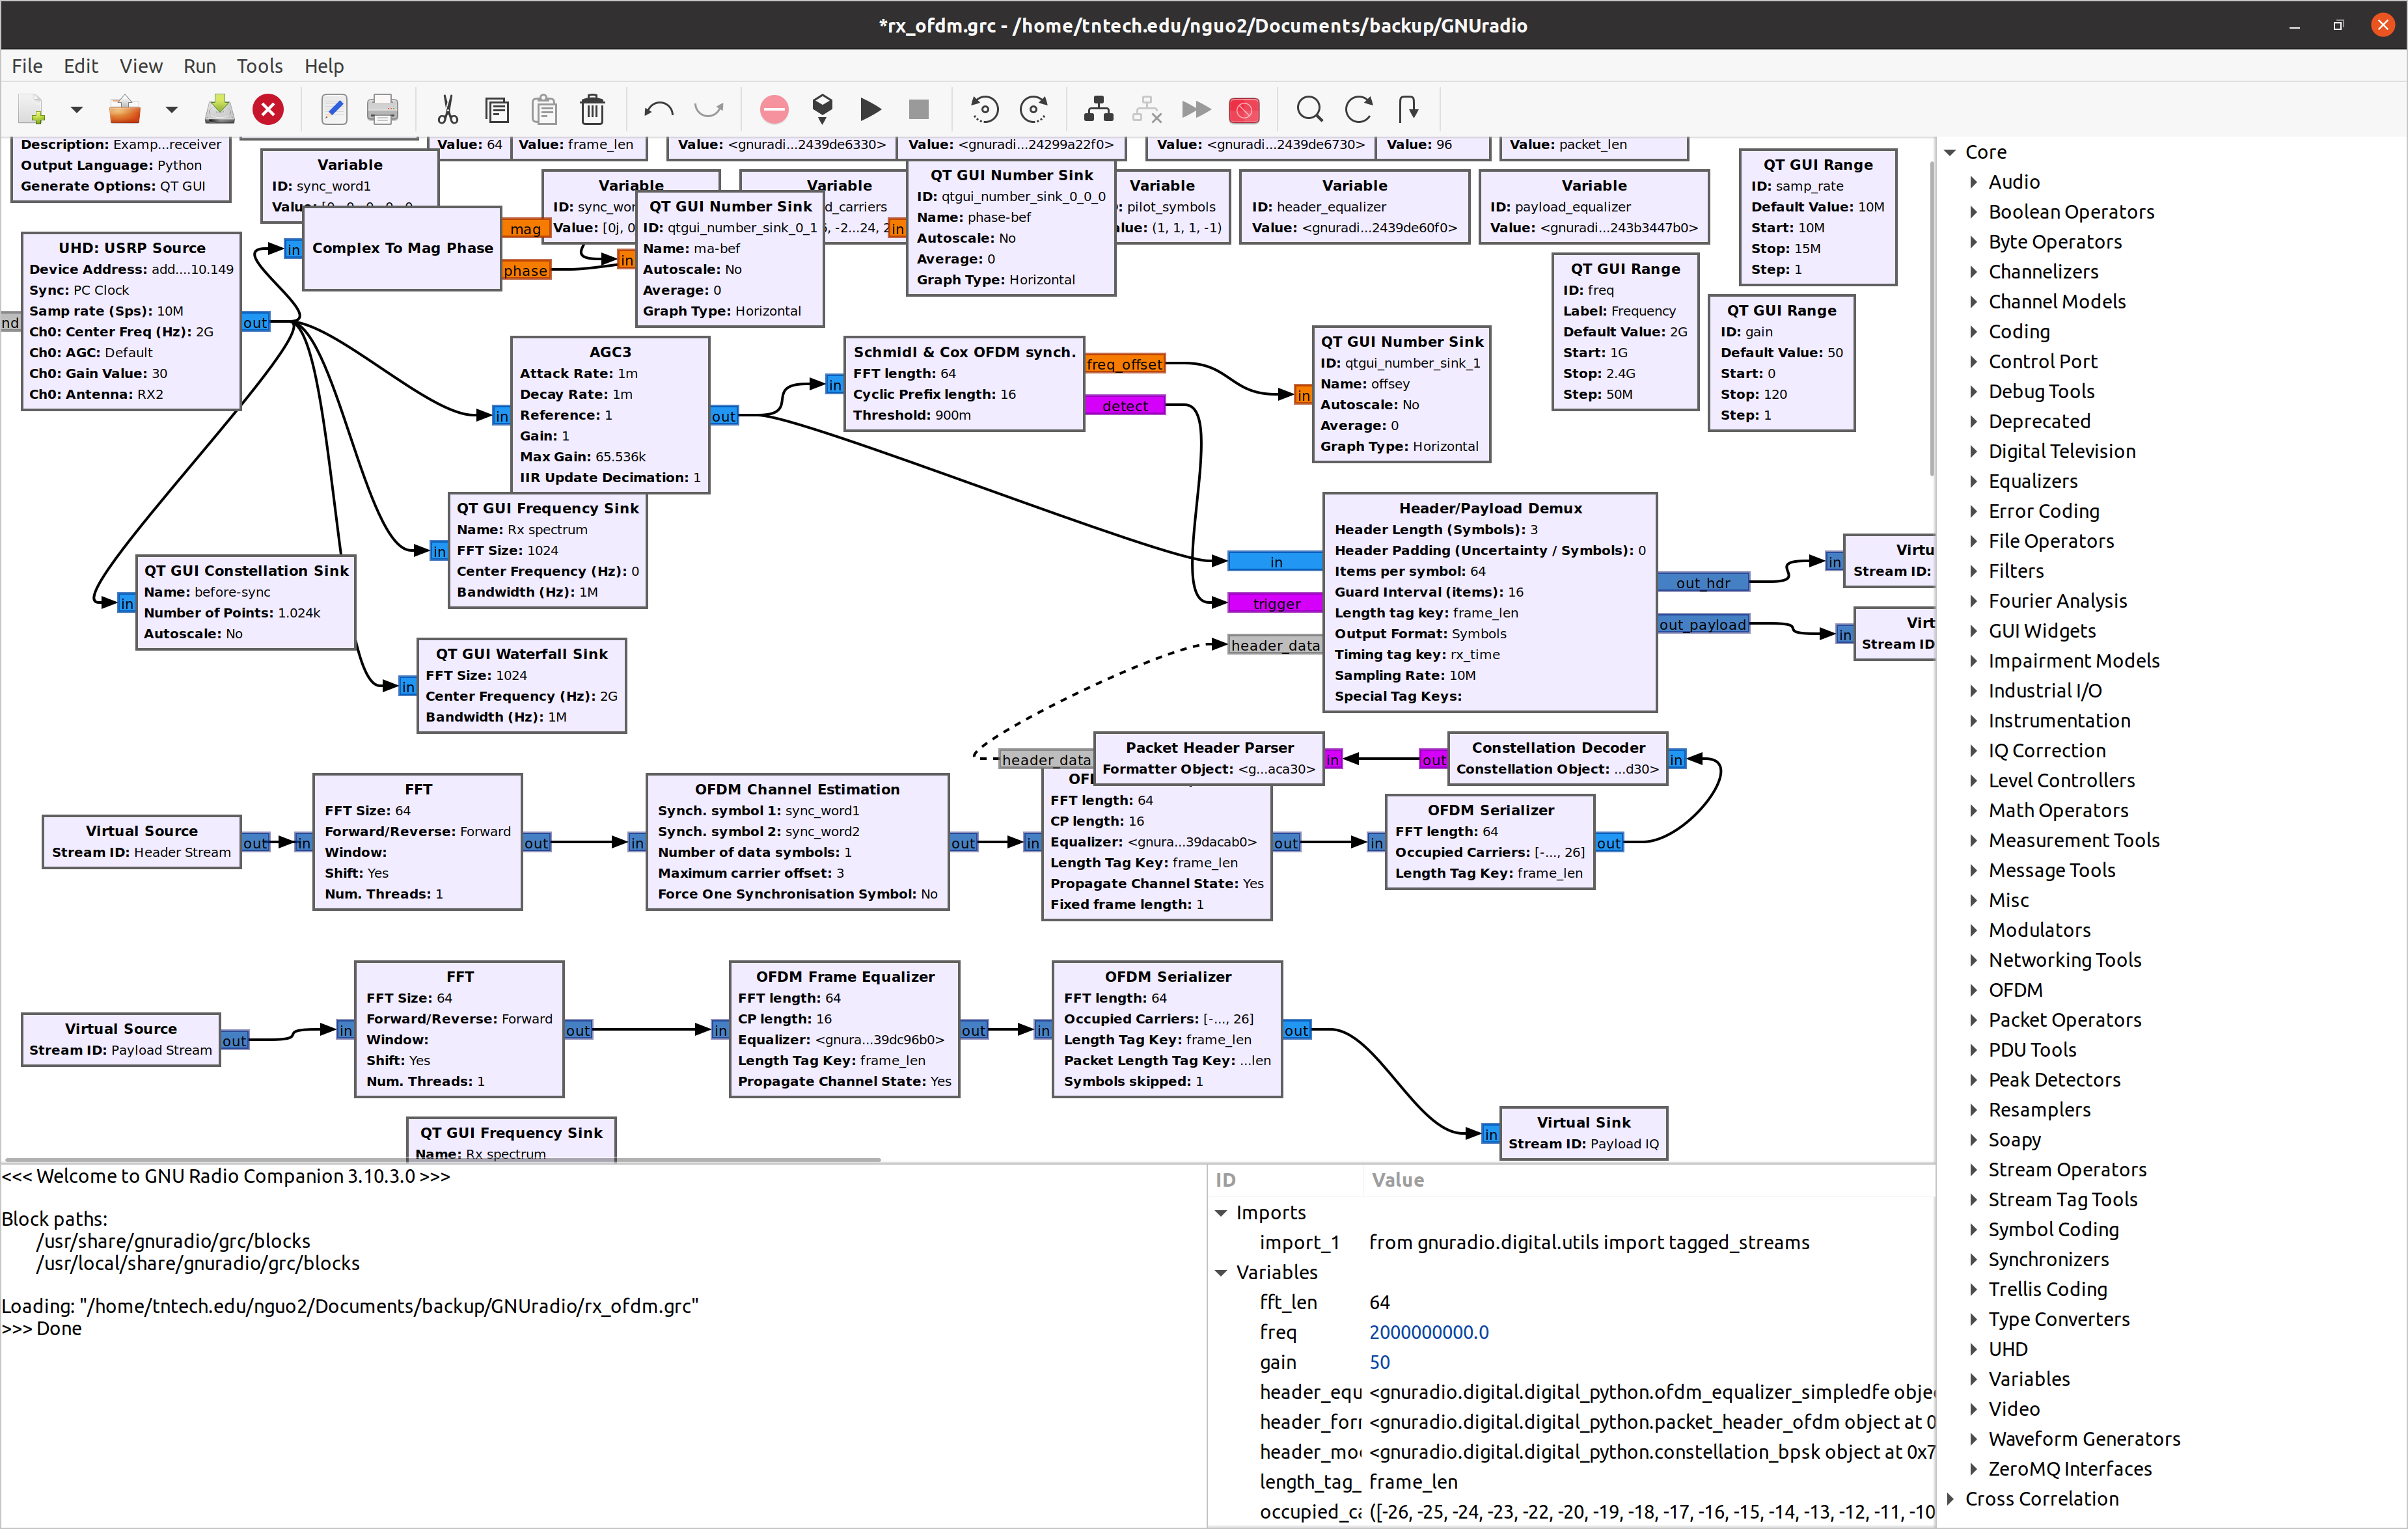Expand the Synchronizers category

1973,1259
